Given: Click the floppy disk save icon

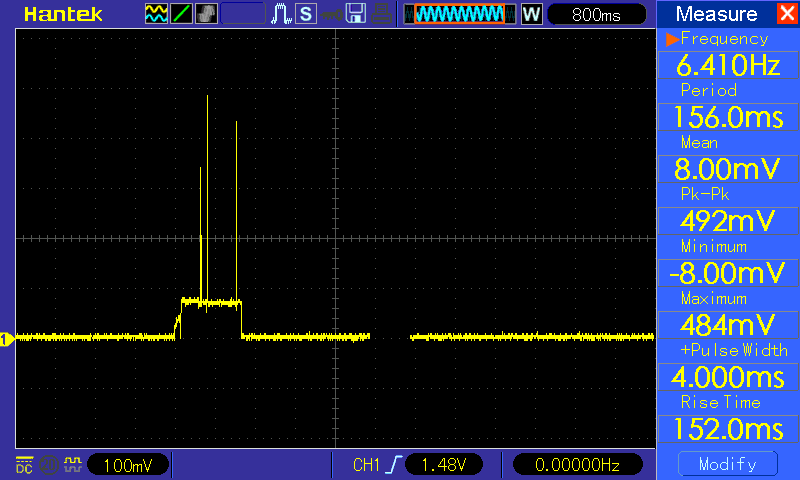Looking at the screenshot, I should coord(356,14).
